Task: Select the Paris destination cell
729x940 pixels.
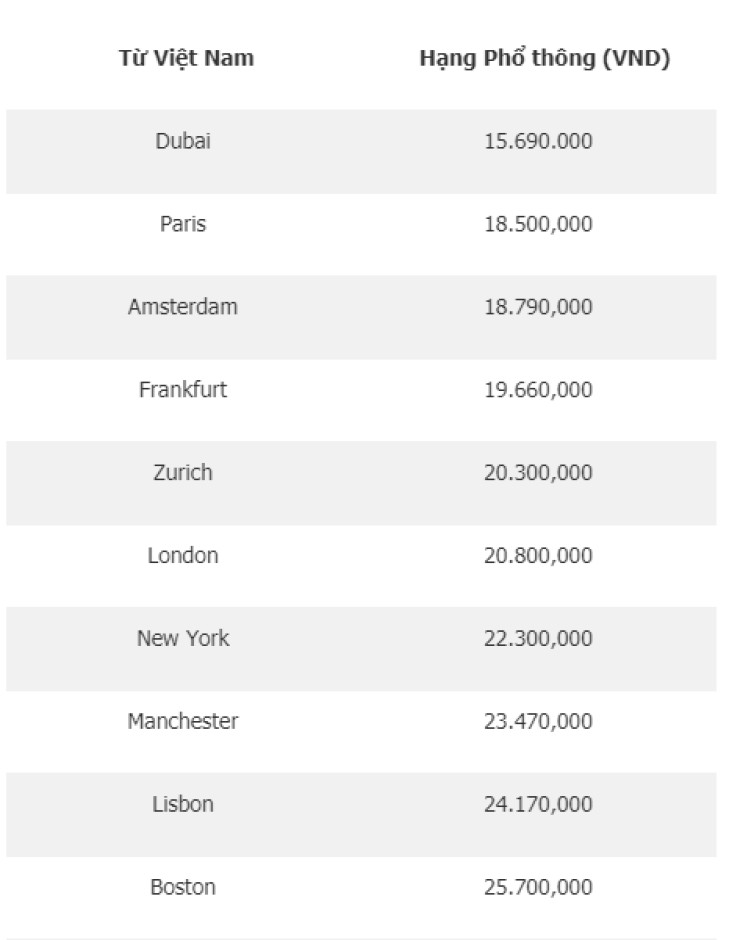Action: click(x=183, y=224)
